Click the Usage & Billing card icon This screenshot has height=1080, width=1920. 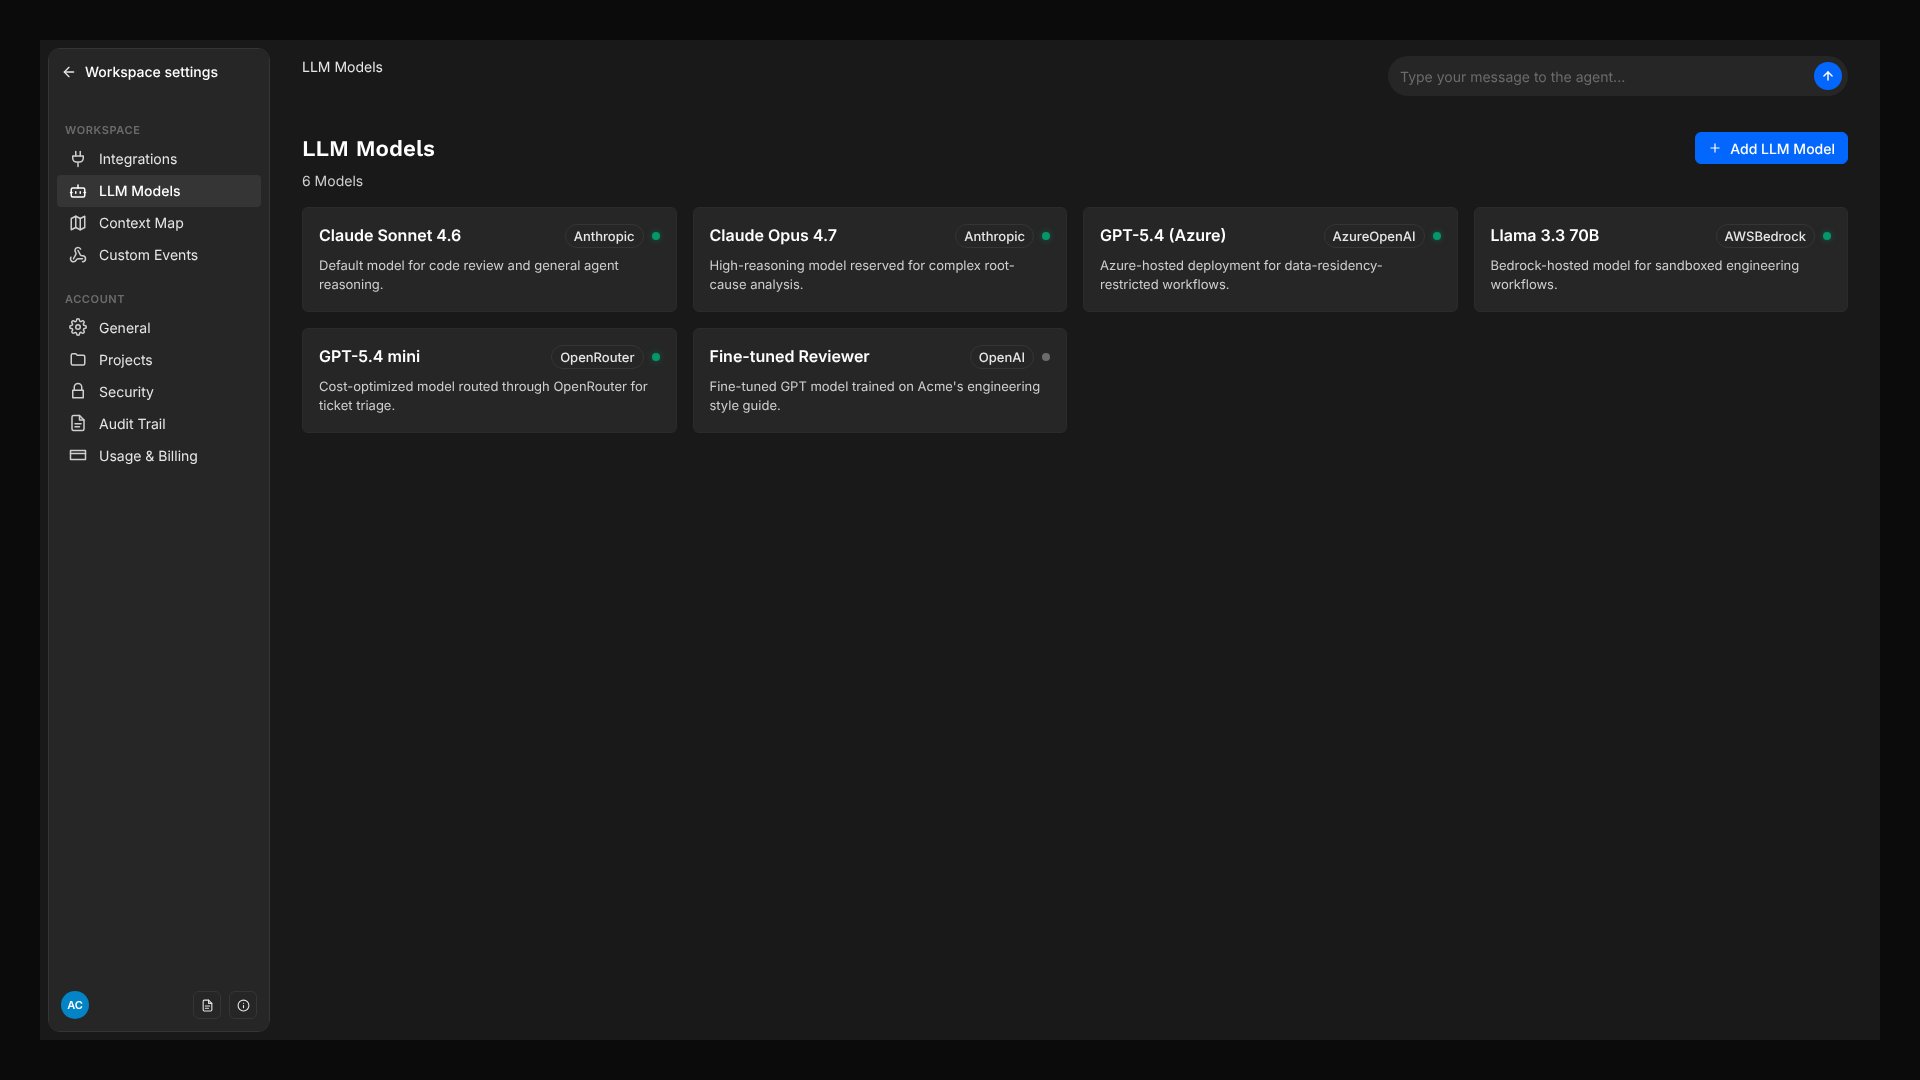click(78, 456)
